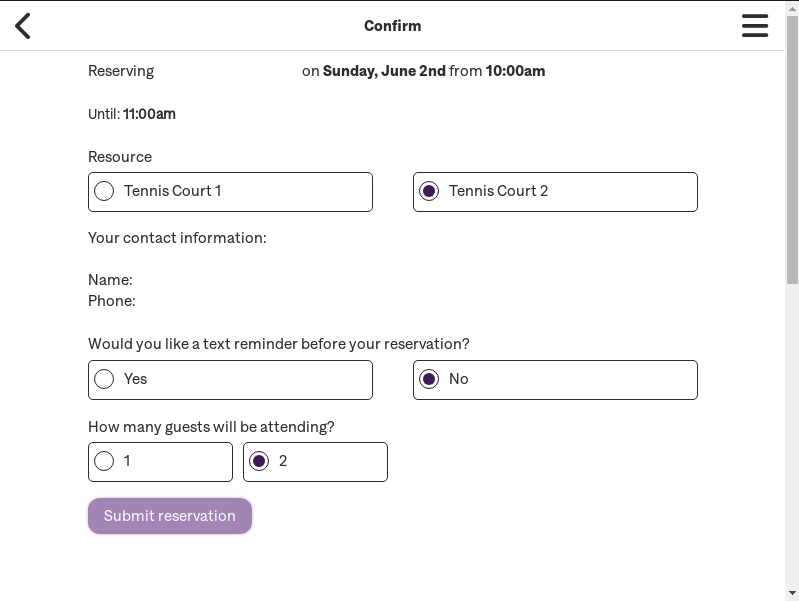Choose Yes for text reminder

104,379
